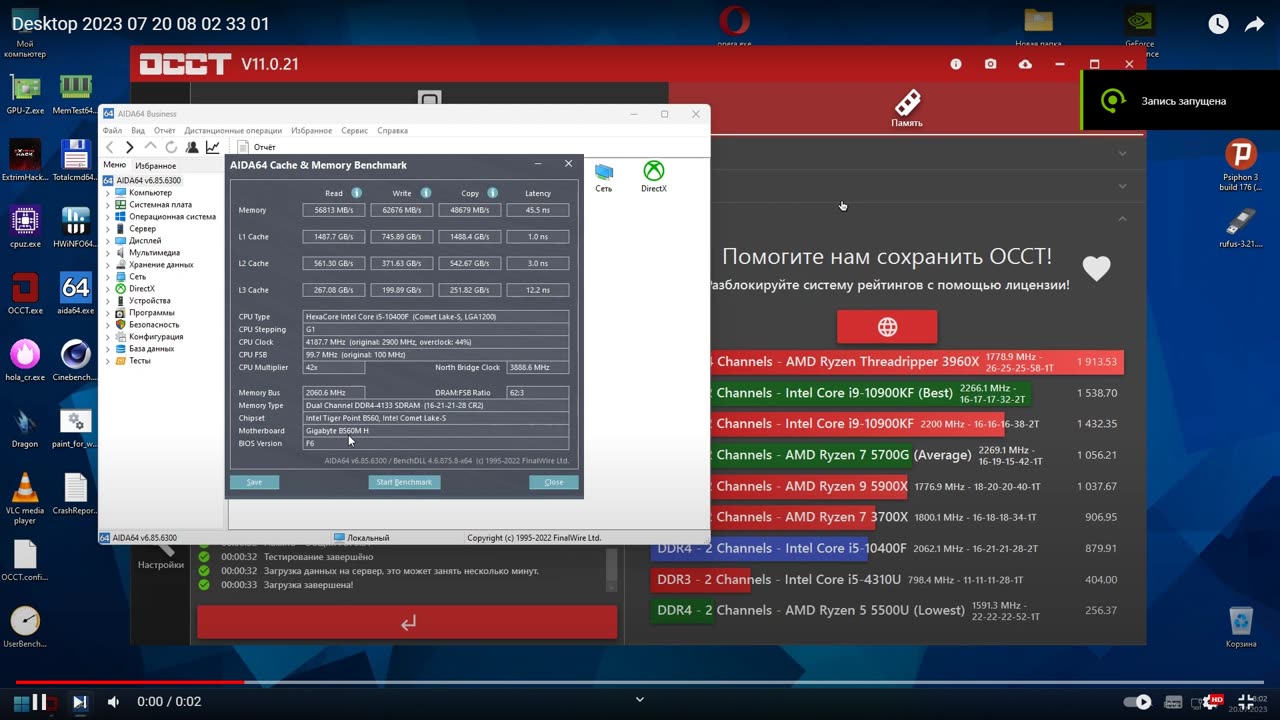
Task: Open the opera.exe desktop icon
Action: click(x=735, y=25)
